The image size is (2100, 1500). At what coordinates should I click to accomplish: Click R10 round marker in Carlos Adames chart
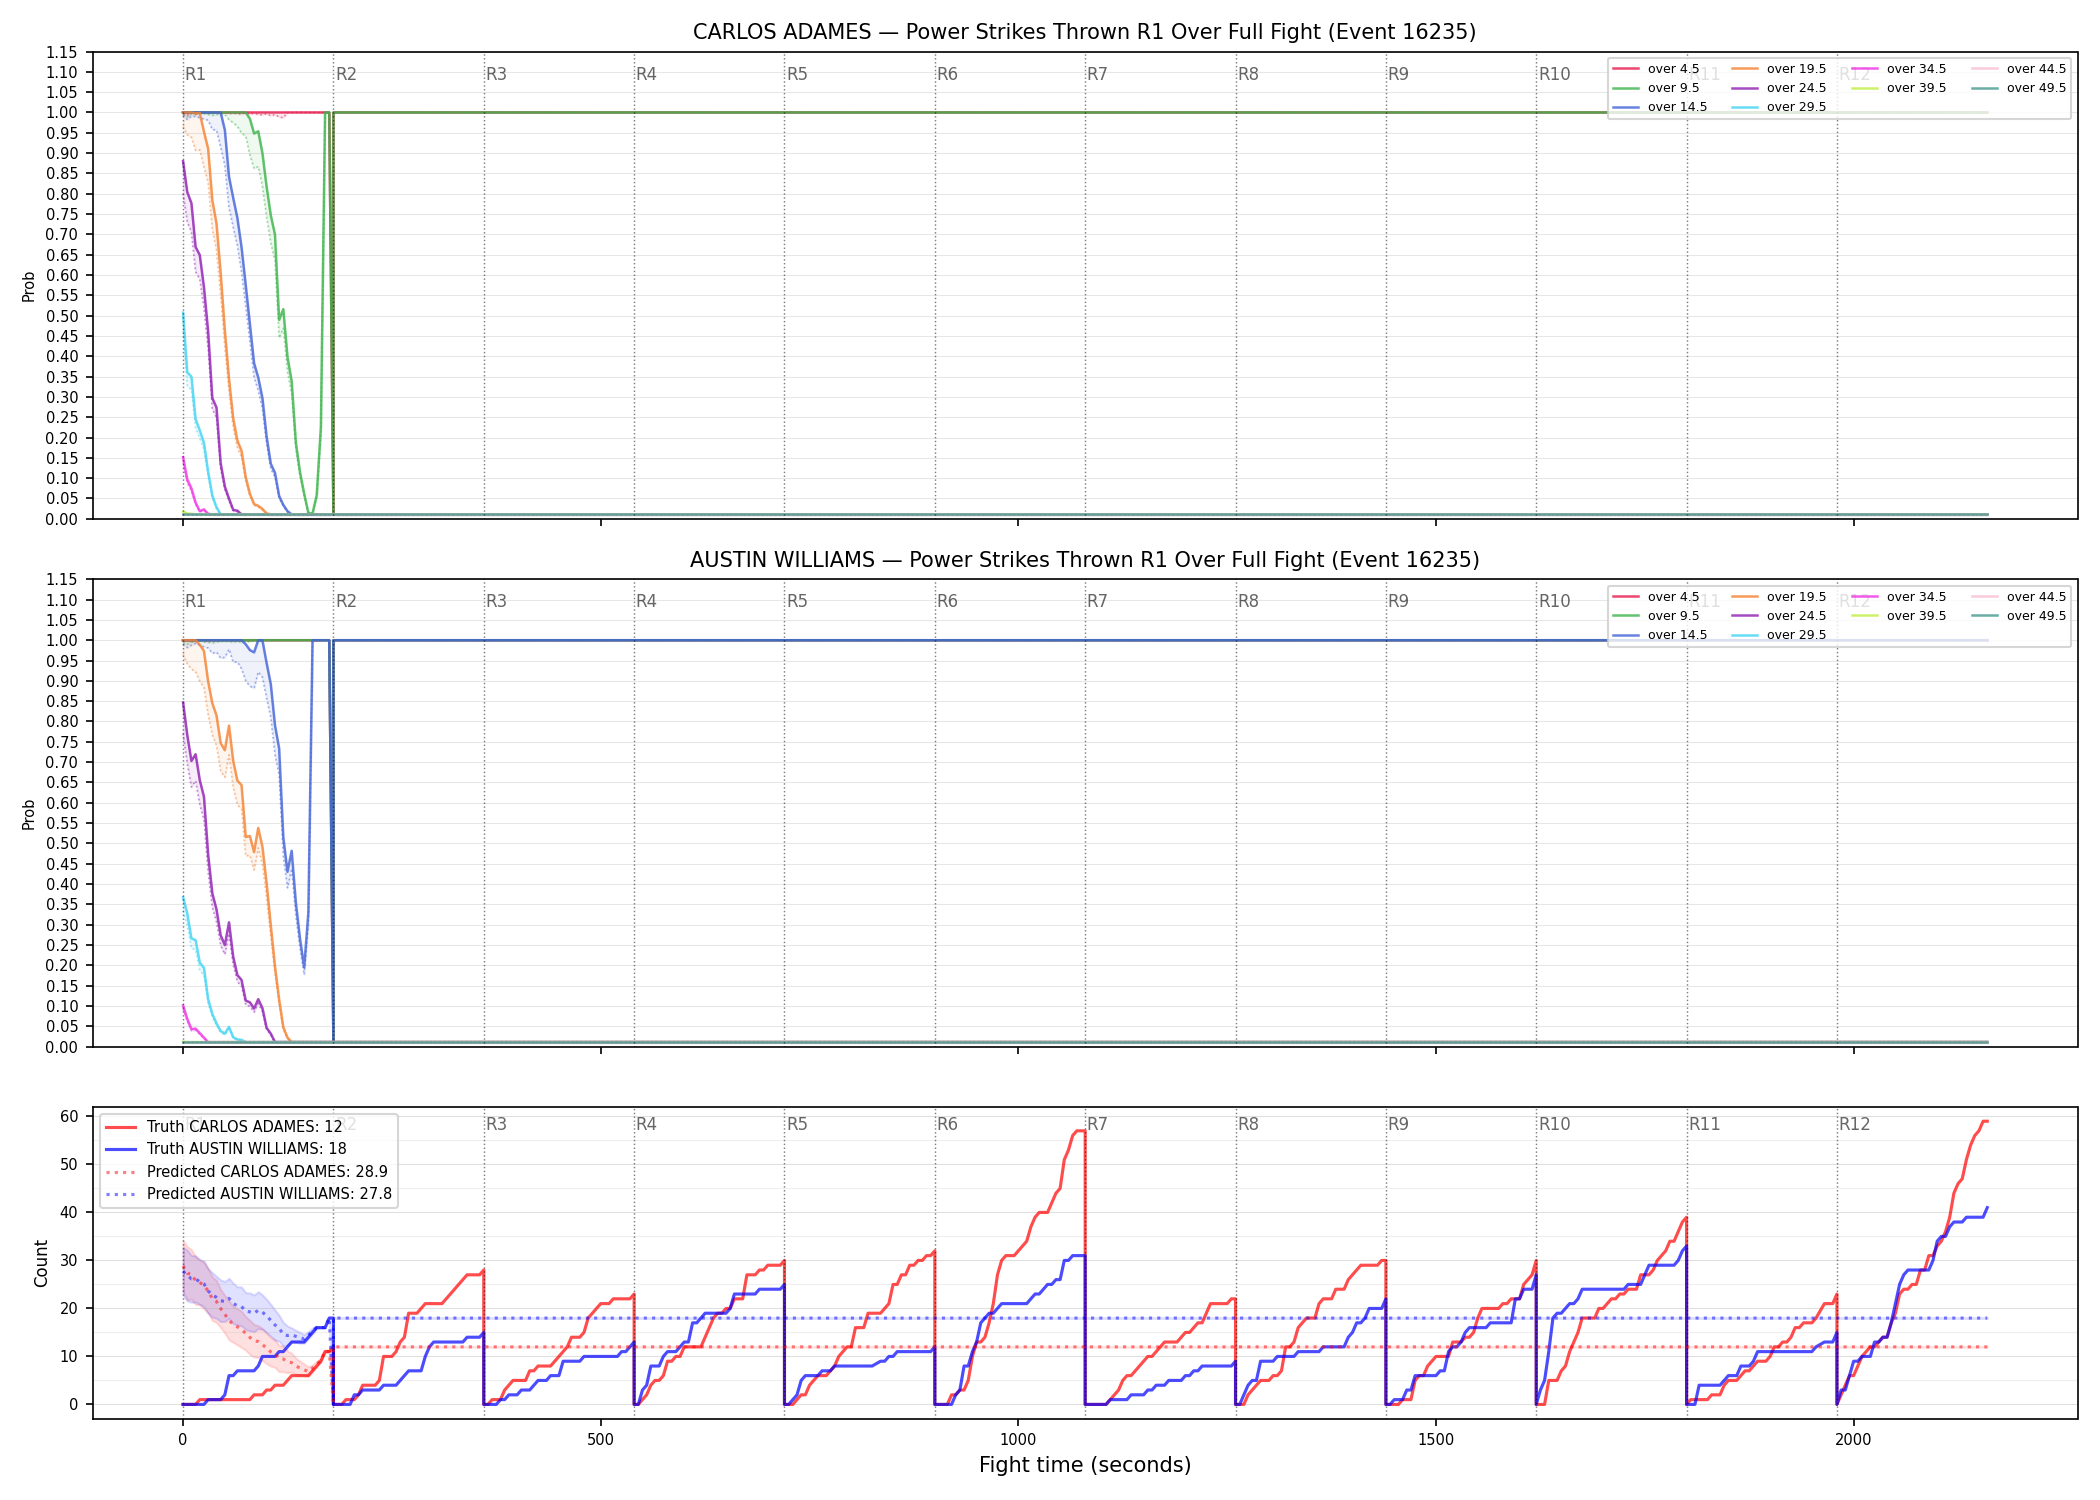[1554, 74]
